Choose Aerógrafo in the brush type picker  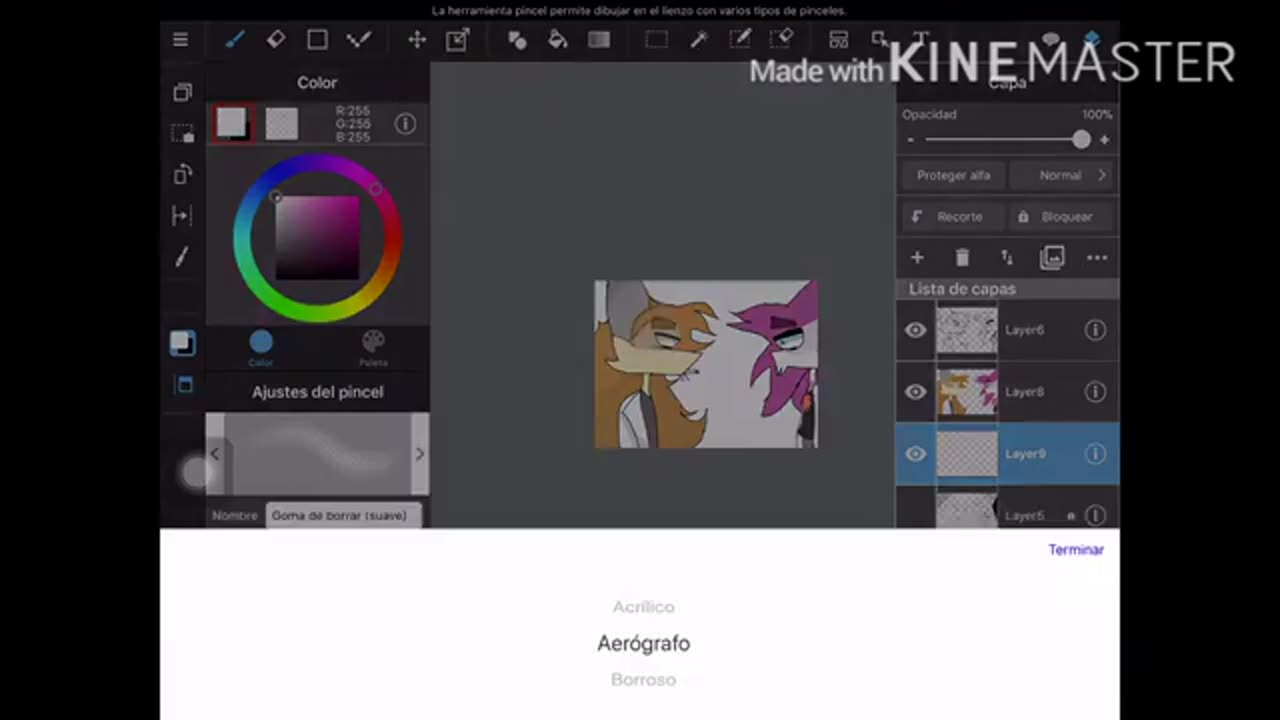[x=643, y=643]
